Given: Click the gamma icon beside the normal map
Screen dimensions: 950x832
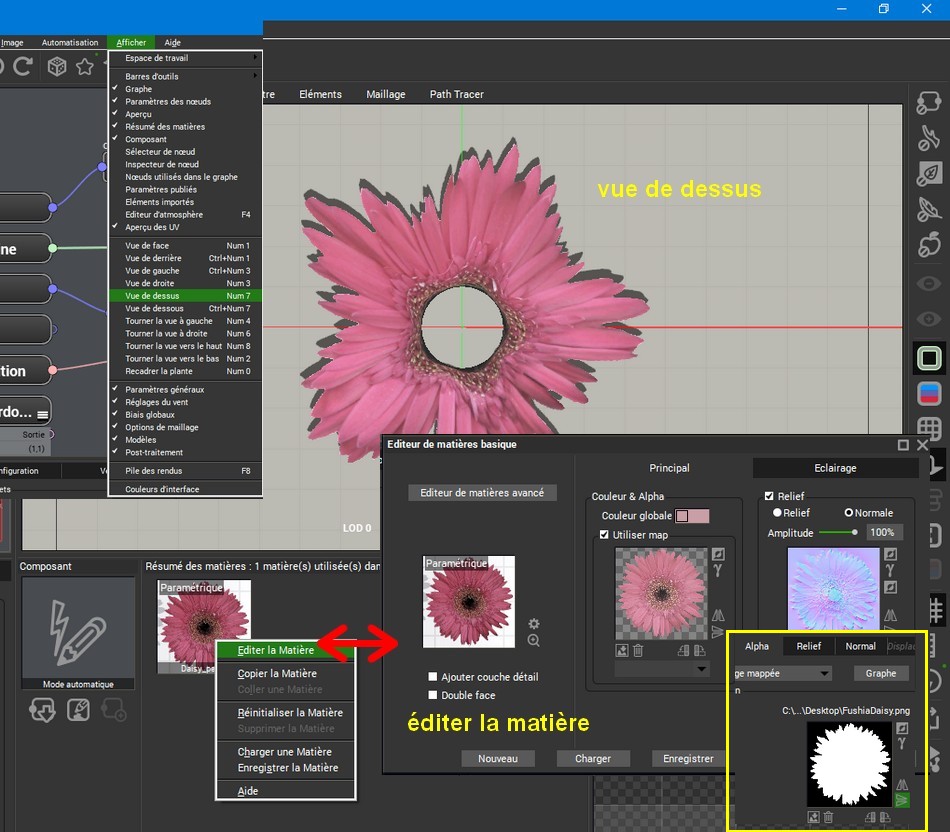Looking at the screenshot, I should [890, 570].
